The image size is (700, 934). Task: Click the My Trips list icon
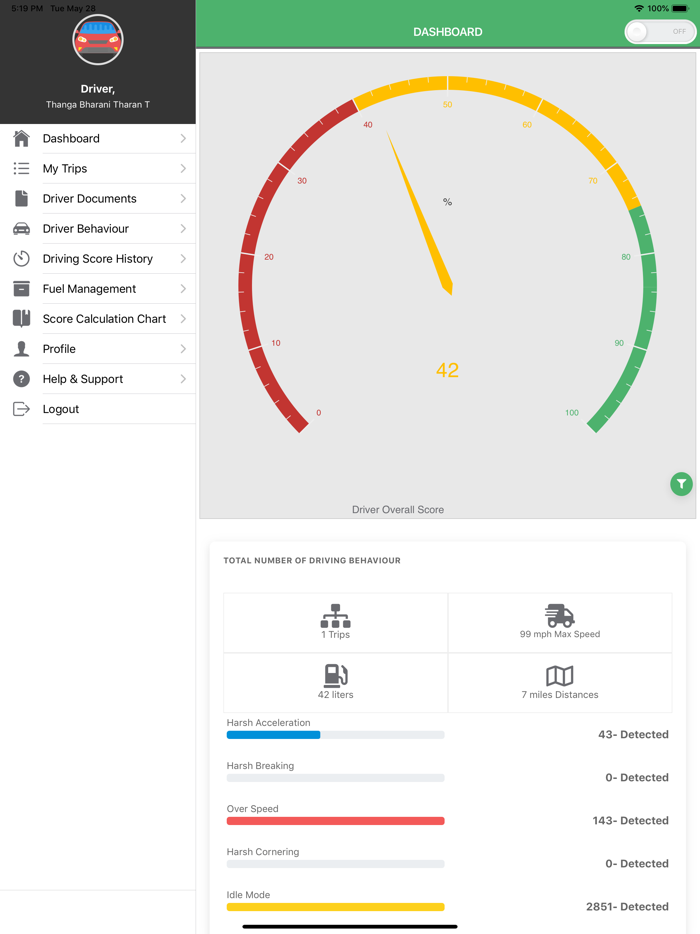(21, 169)
